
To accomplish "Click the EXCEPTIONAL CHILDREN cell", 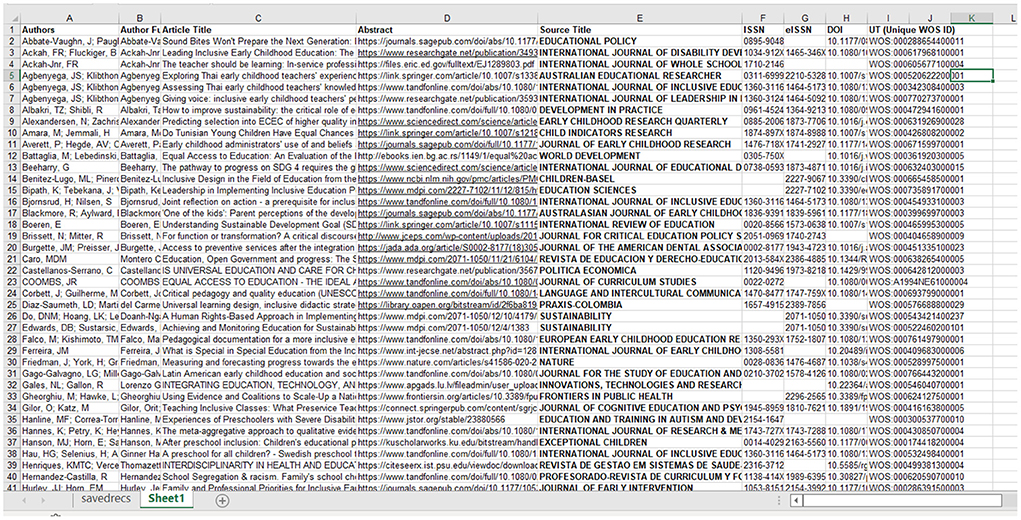I will [640, 442].
